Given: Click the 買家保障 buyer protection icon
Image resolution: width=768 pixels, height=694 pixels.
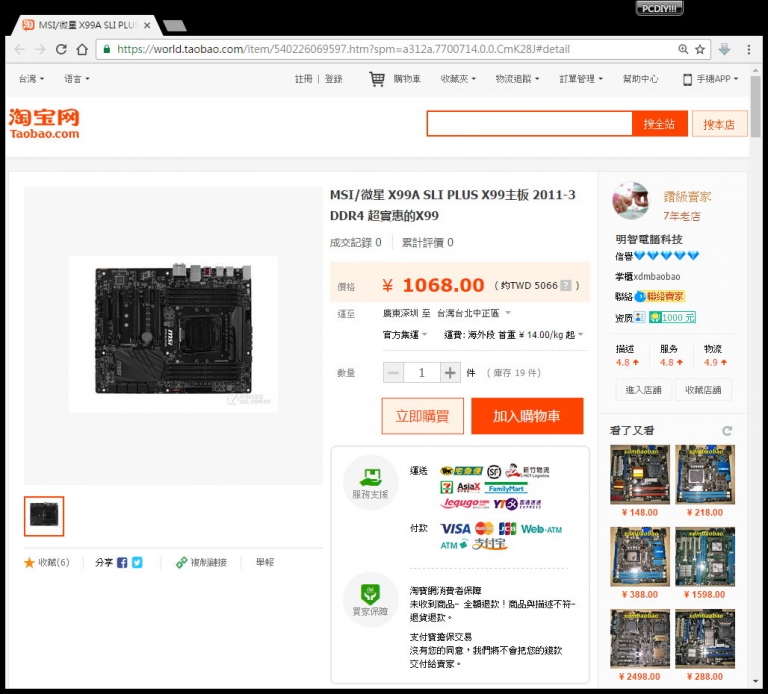Looking at the screenshot, I should pyautogui.click(x=370, y=599).
